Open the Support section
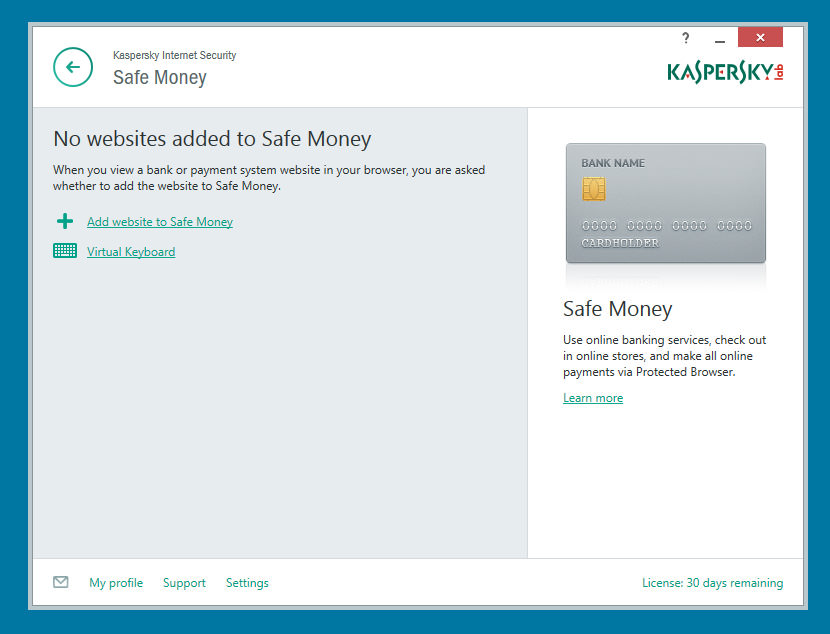 (x=184, y=583)
